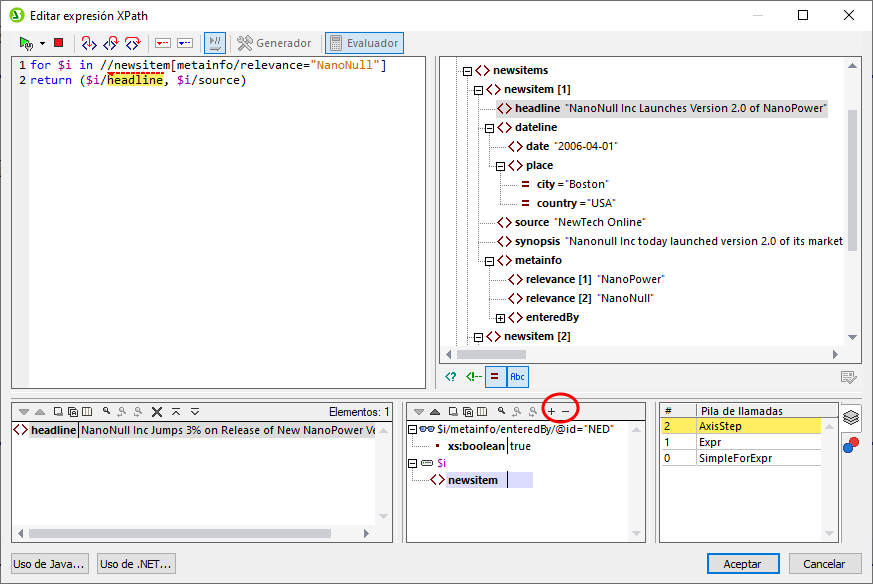Screen dimensions: 873x584
Task: Click the call stack layers side icon
Action: pyautogui.click(x=849, y=417)
